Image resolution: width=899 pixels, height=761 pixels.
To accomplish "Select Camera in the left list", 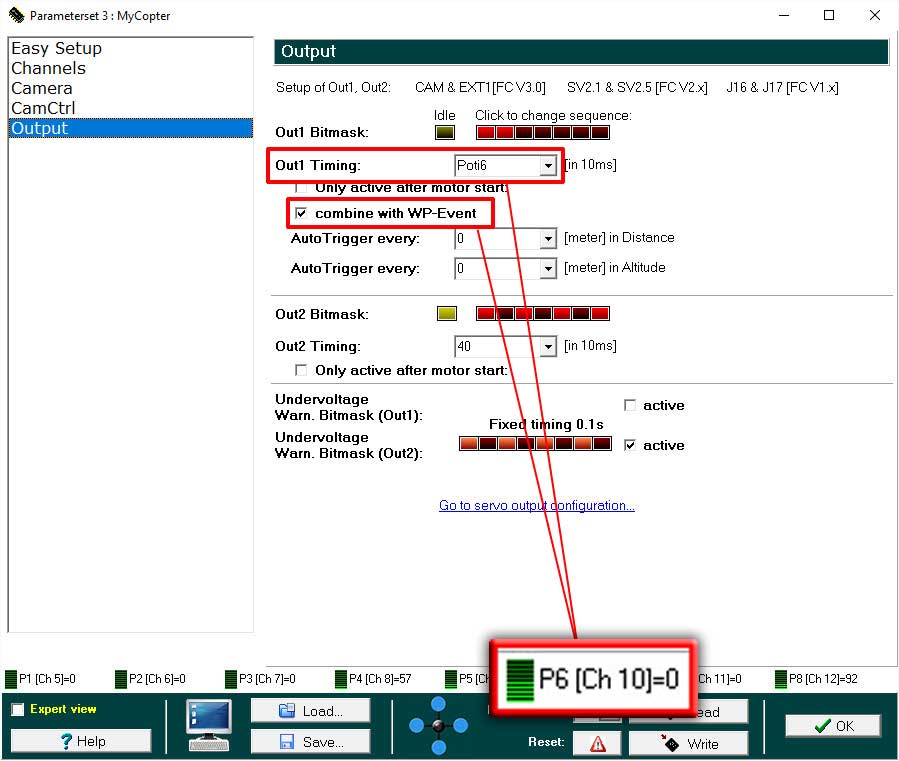I will pos(41,88).
